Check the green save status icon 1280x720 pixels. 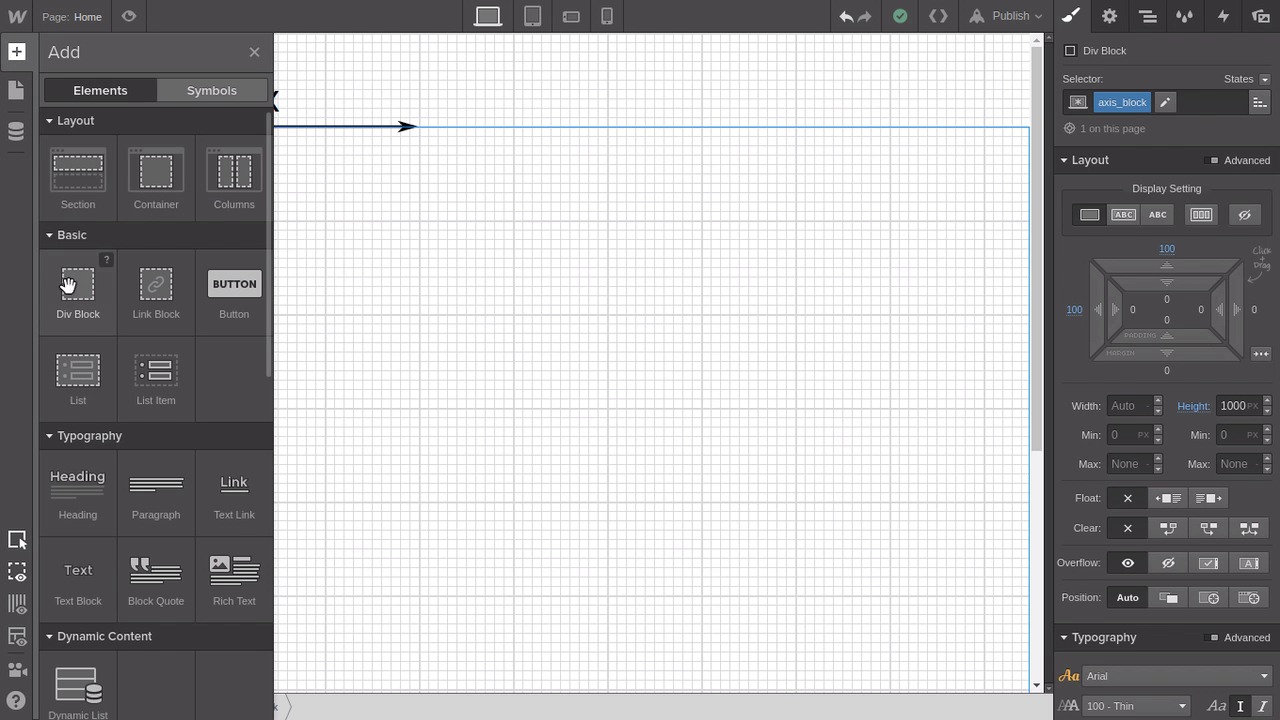pos(900,16)
